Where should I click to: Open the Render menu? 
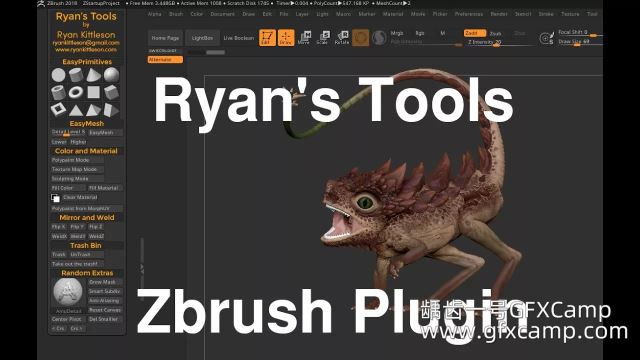[x=499, y=14]
